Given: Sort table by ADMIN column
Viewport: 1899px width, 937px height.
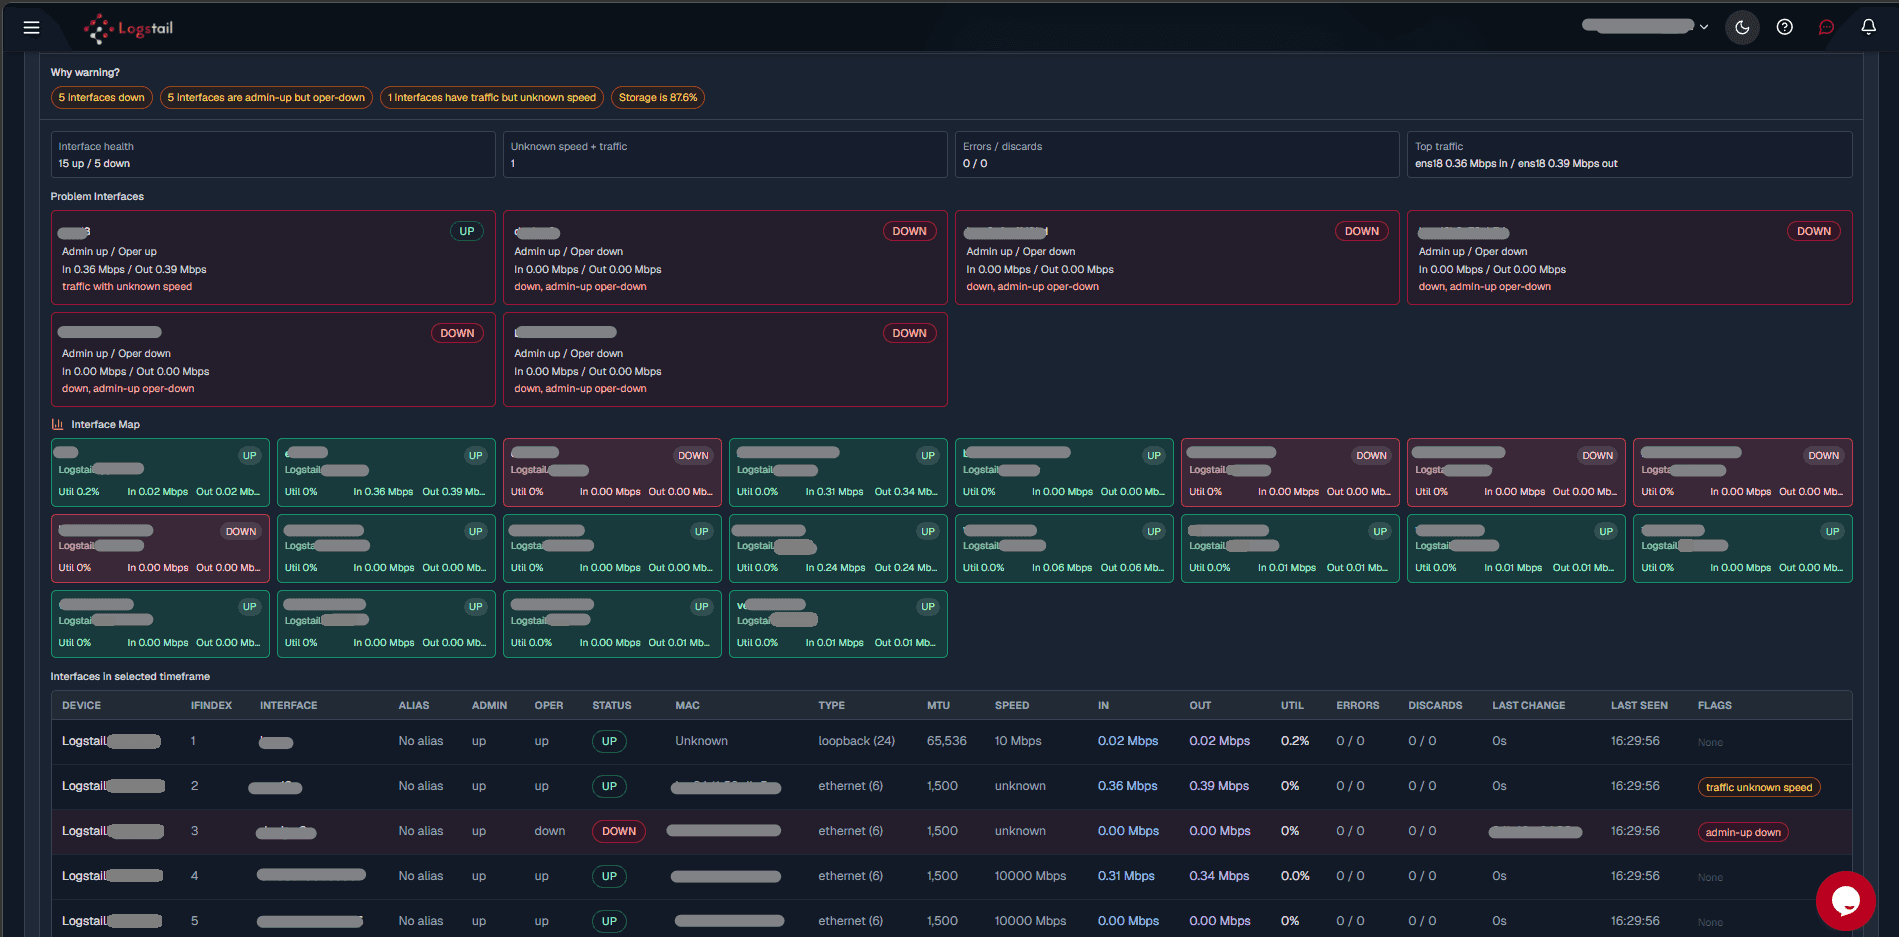Looking at the screenshot, I should pos(489,706).
